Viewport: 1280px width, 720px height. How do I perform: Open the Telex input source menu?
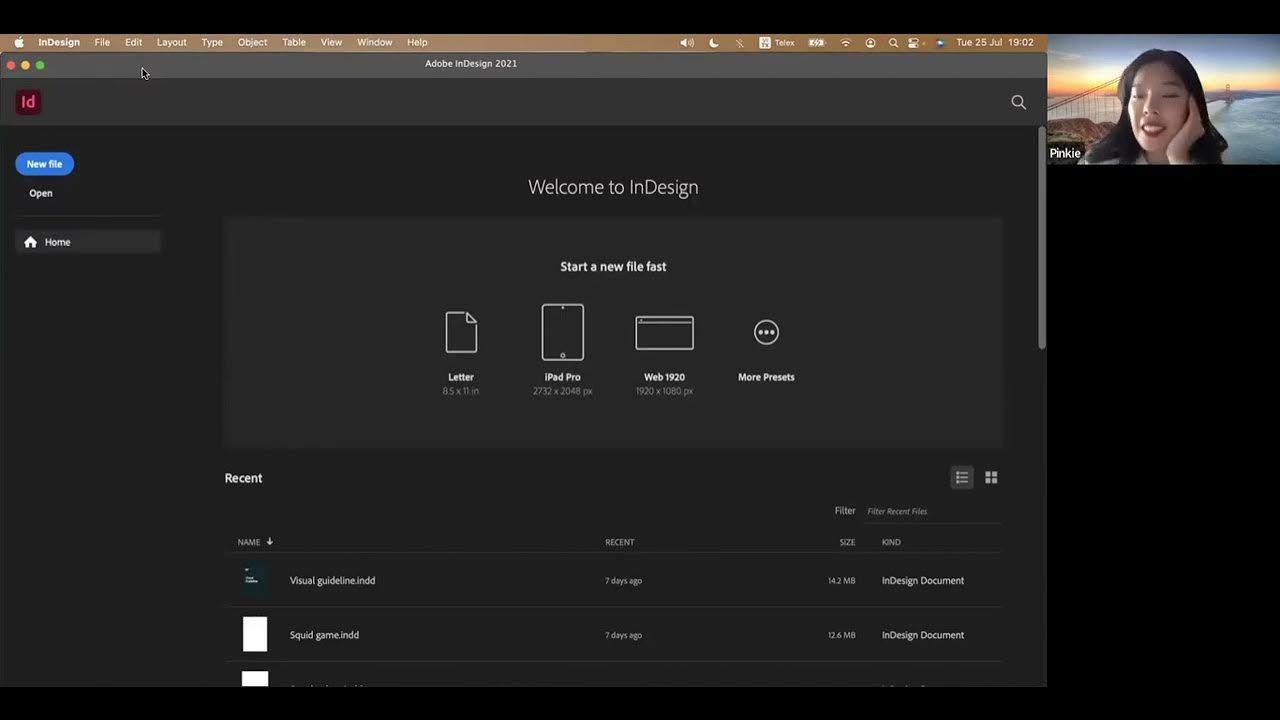click(777, 42)
